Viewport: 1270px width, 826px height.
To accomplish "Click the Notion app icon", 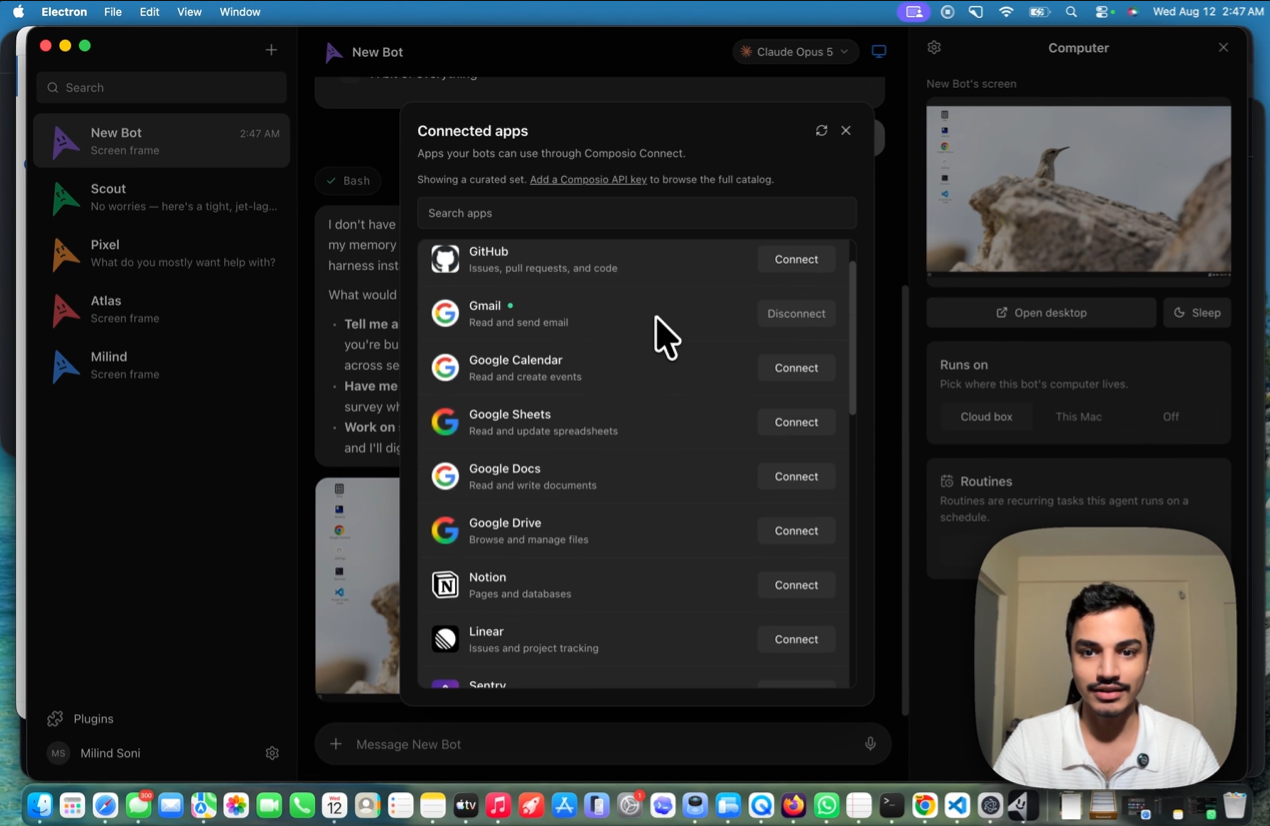I will (445, 585).
